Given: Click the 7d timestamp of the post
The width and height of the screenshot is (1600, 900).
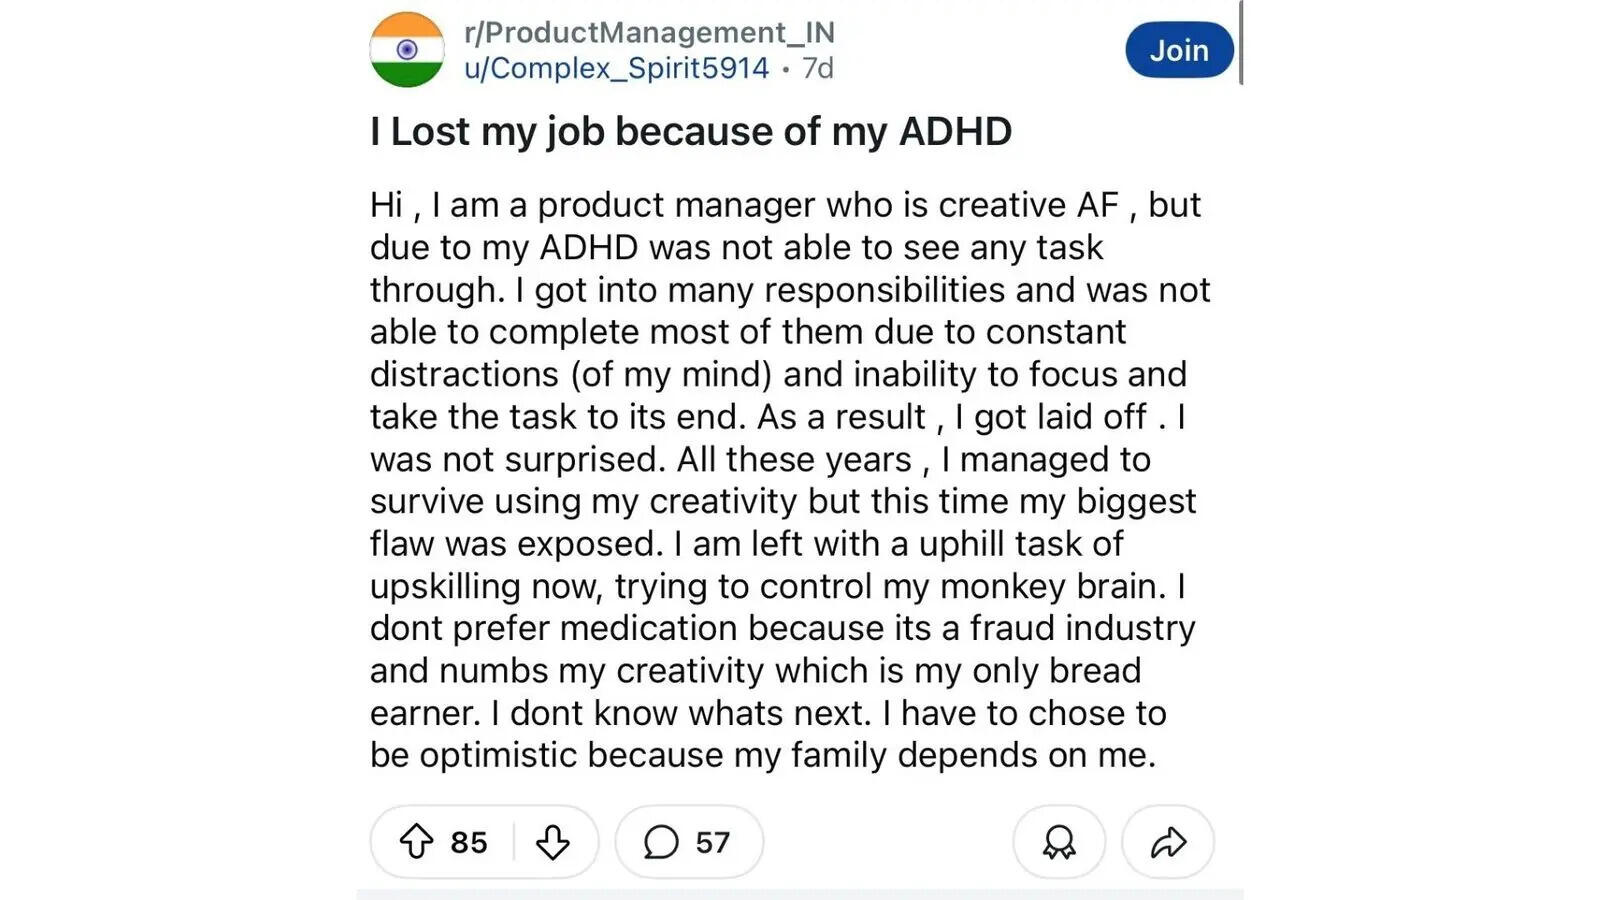Looking at the screenshot, I should point(818,68).
